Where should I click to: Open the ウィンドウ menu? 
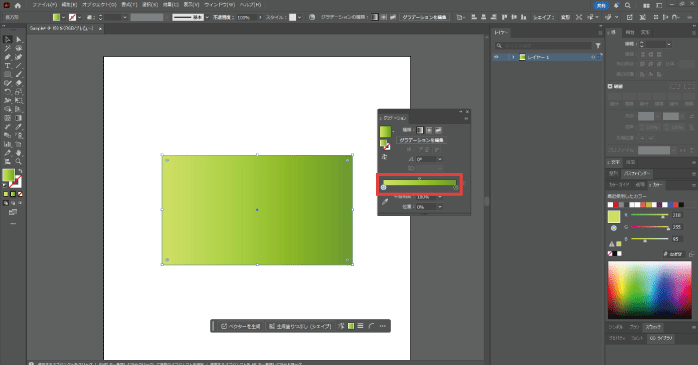(219, 5)
